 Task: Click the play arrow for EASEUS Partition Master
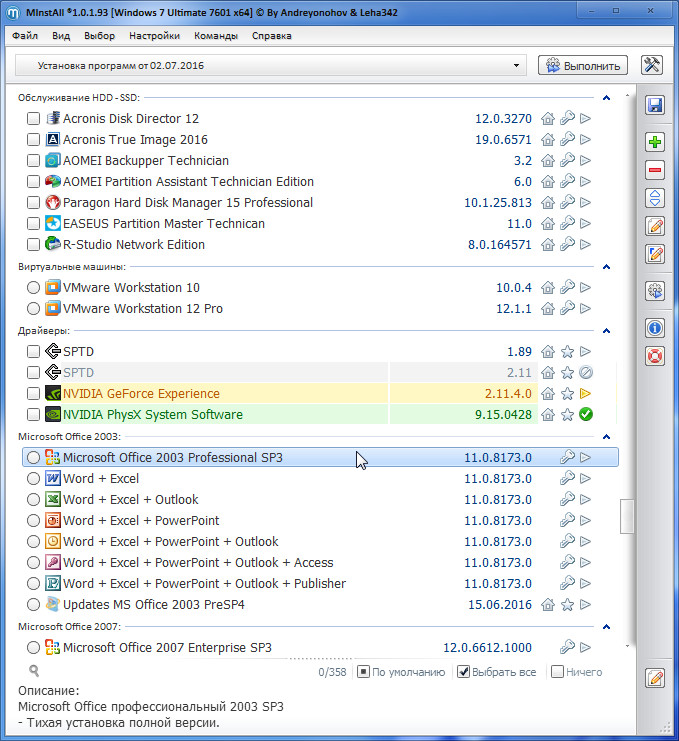(585, 223)
